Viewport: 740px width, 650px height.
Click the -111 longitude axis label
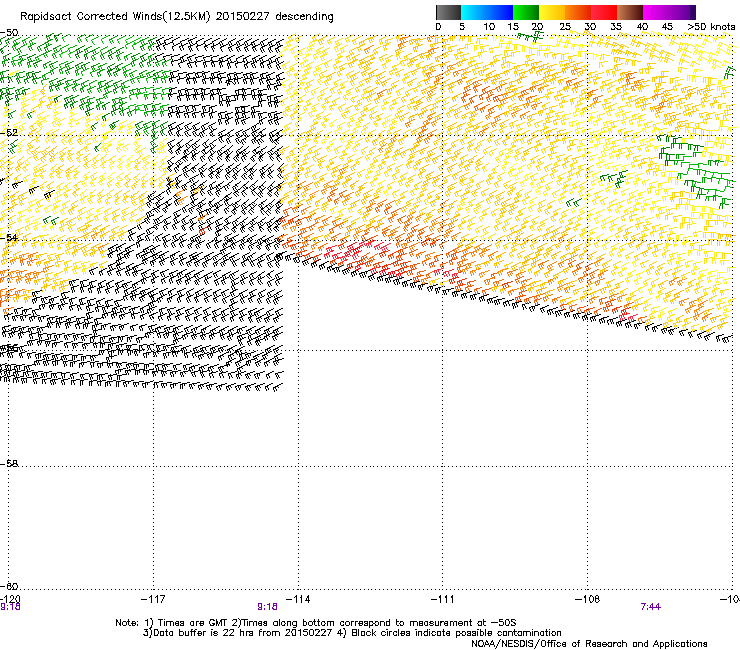click(x=443, y=599)
